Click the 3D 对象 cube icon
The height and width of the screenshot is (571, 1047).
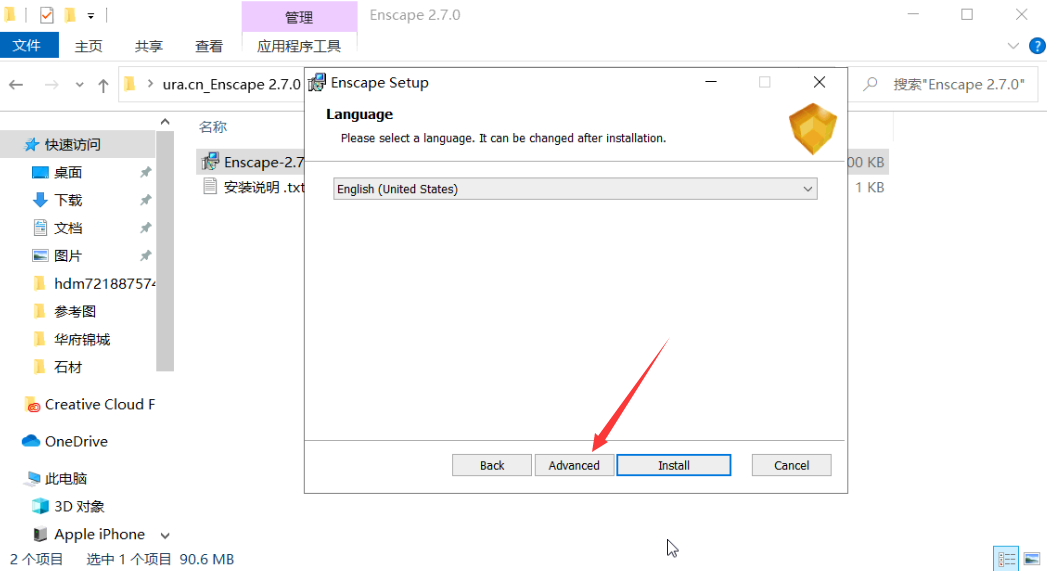click(40, 506)
